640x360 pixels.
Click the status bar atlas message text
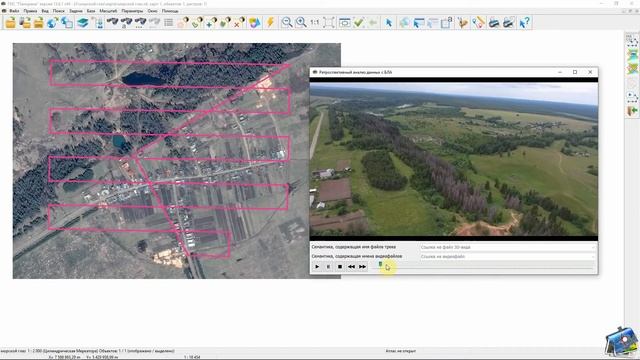400,351
